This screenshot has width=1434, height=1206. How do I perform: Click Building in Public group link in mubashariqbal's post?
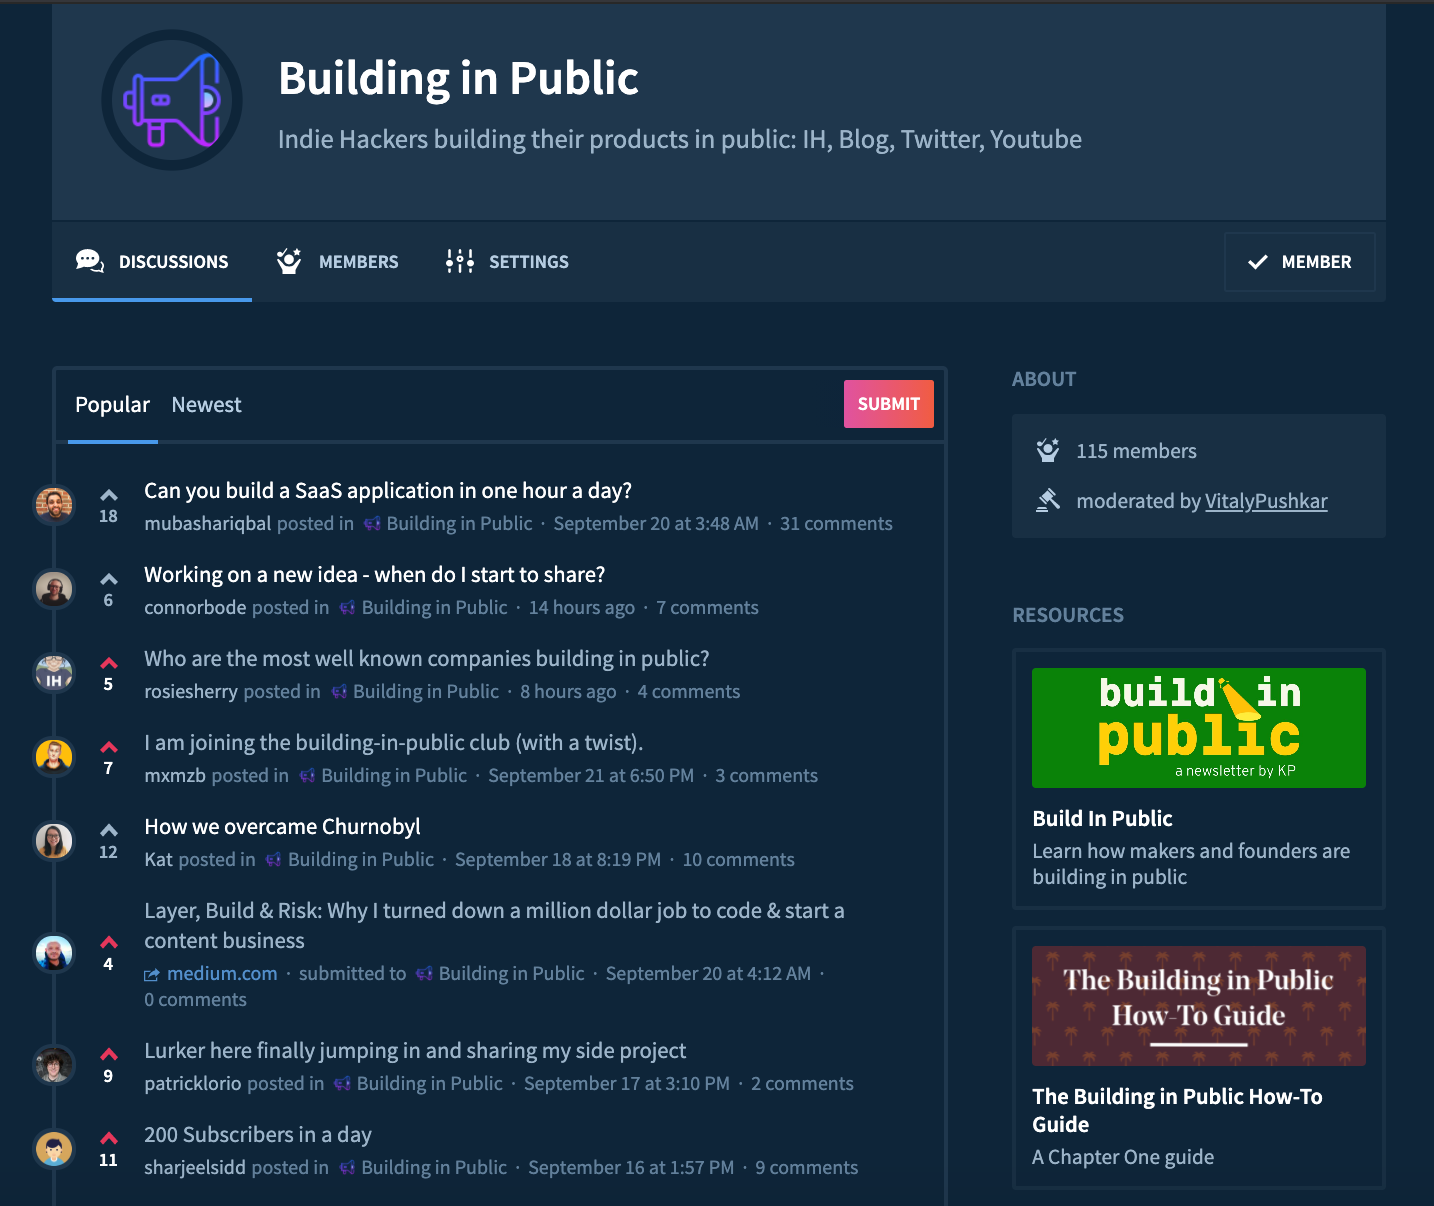pyautogui.click(x=459, y=524)
